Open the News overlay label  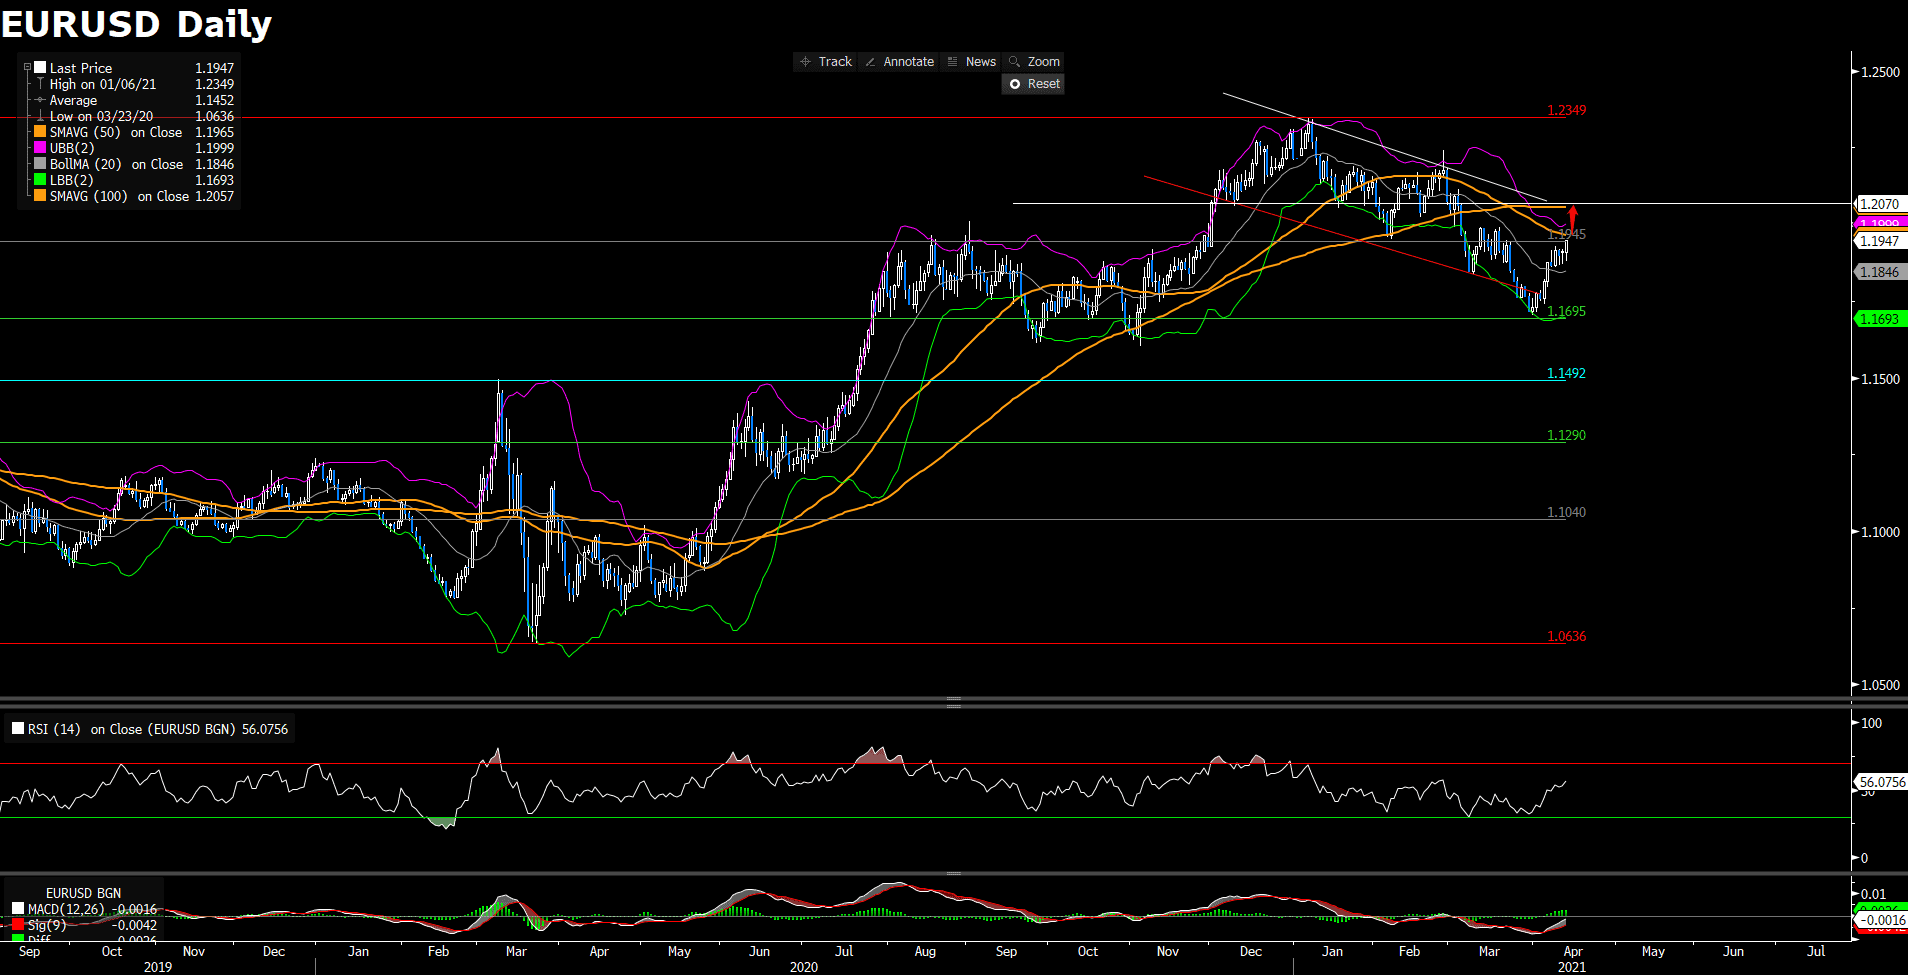click(x=980, y=62)
